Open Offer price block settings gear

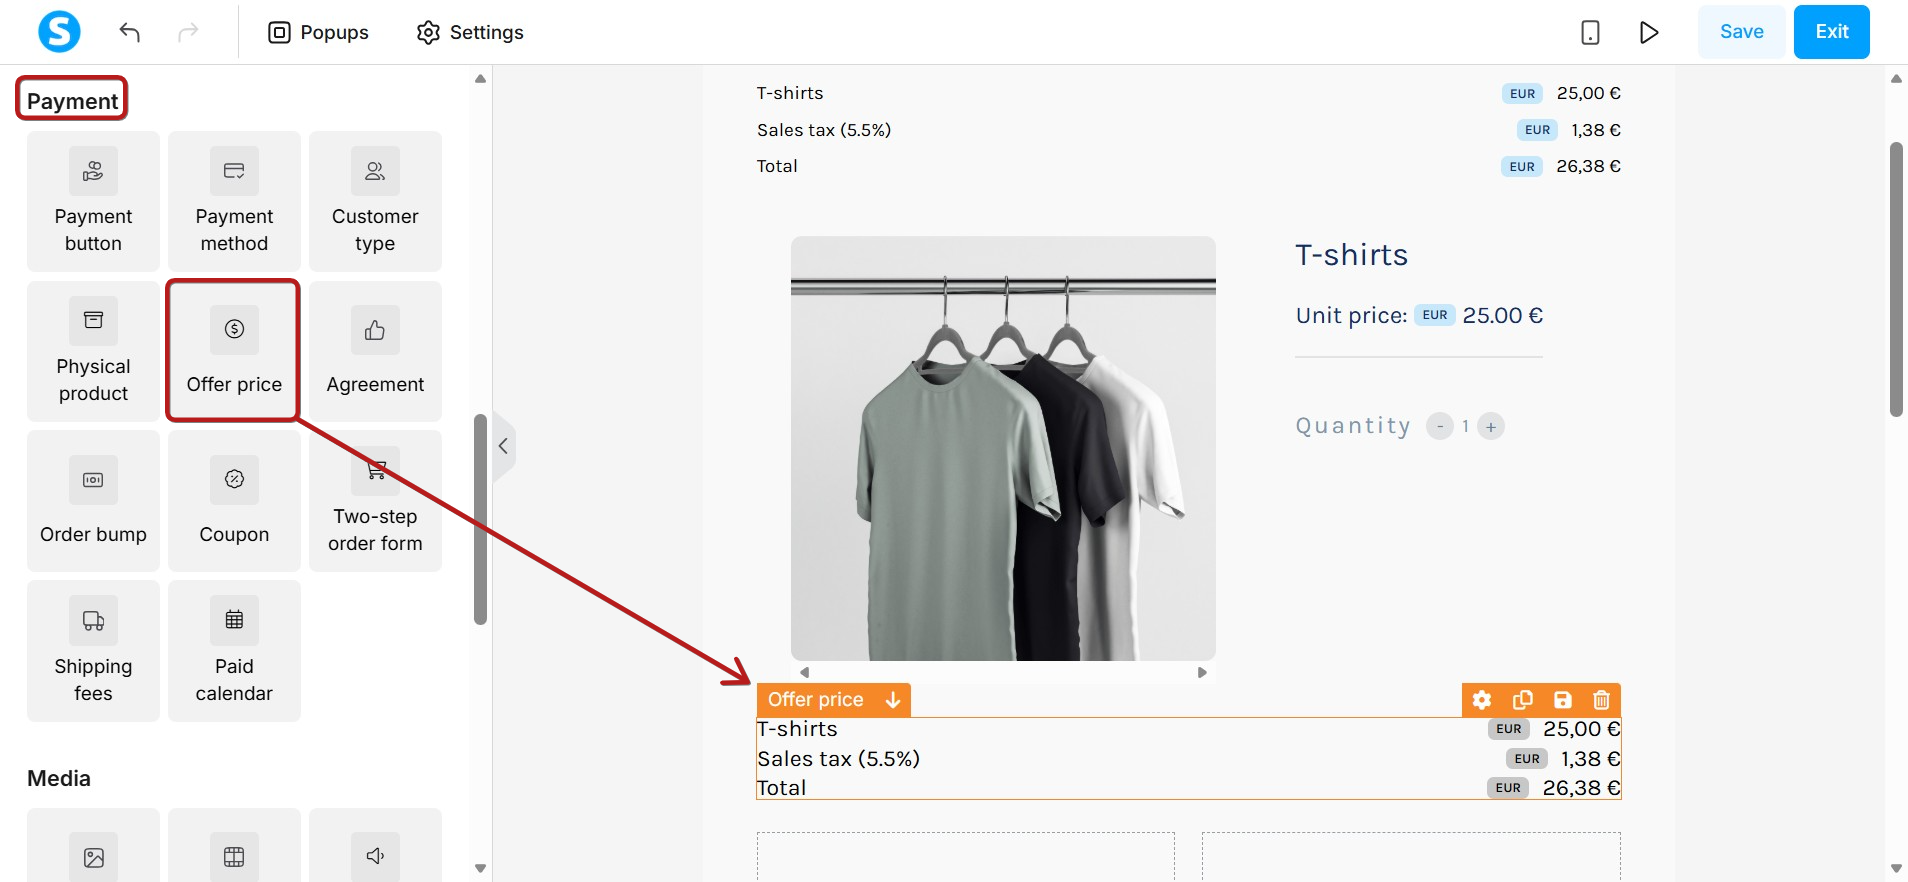click(x=1482, y=700)
